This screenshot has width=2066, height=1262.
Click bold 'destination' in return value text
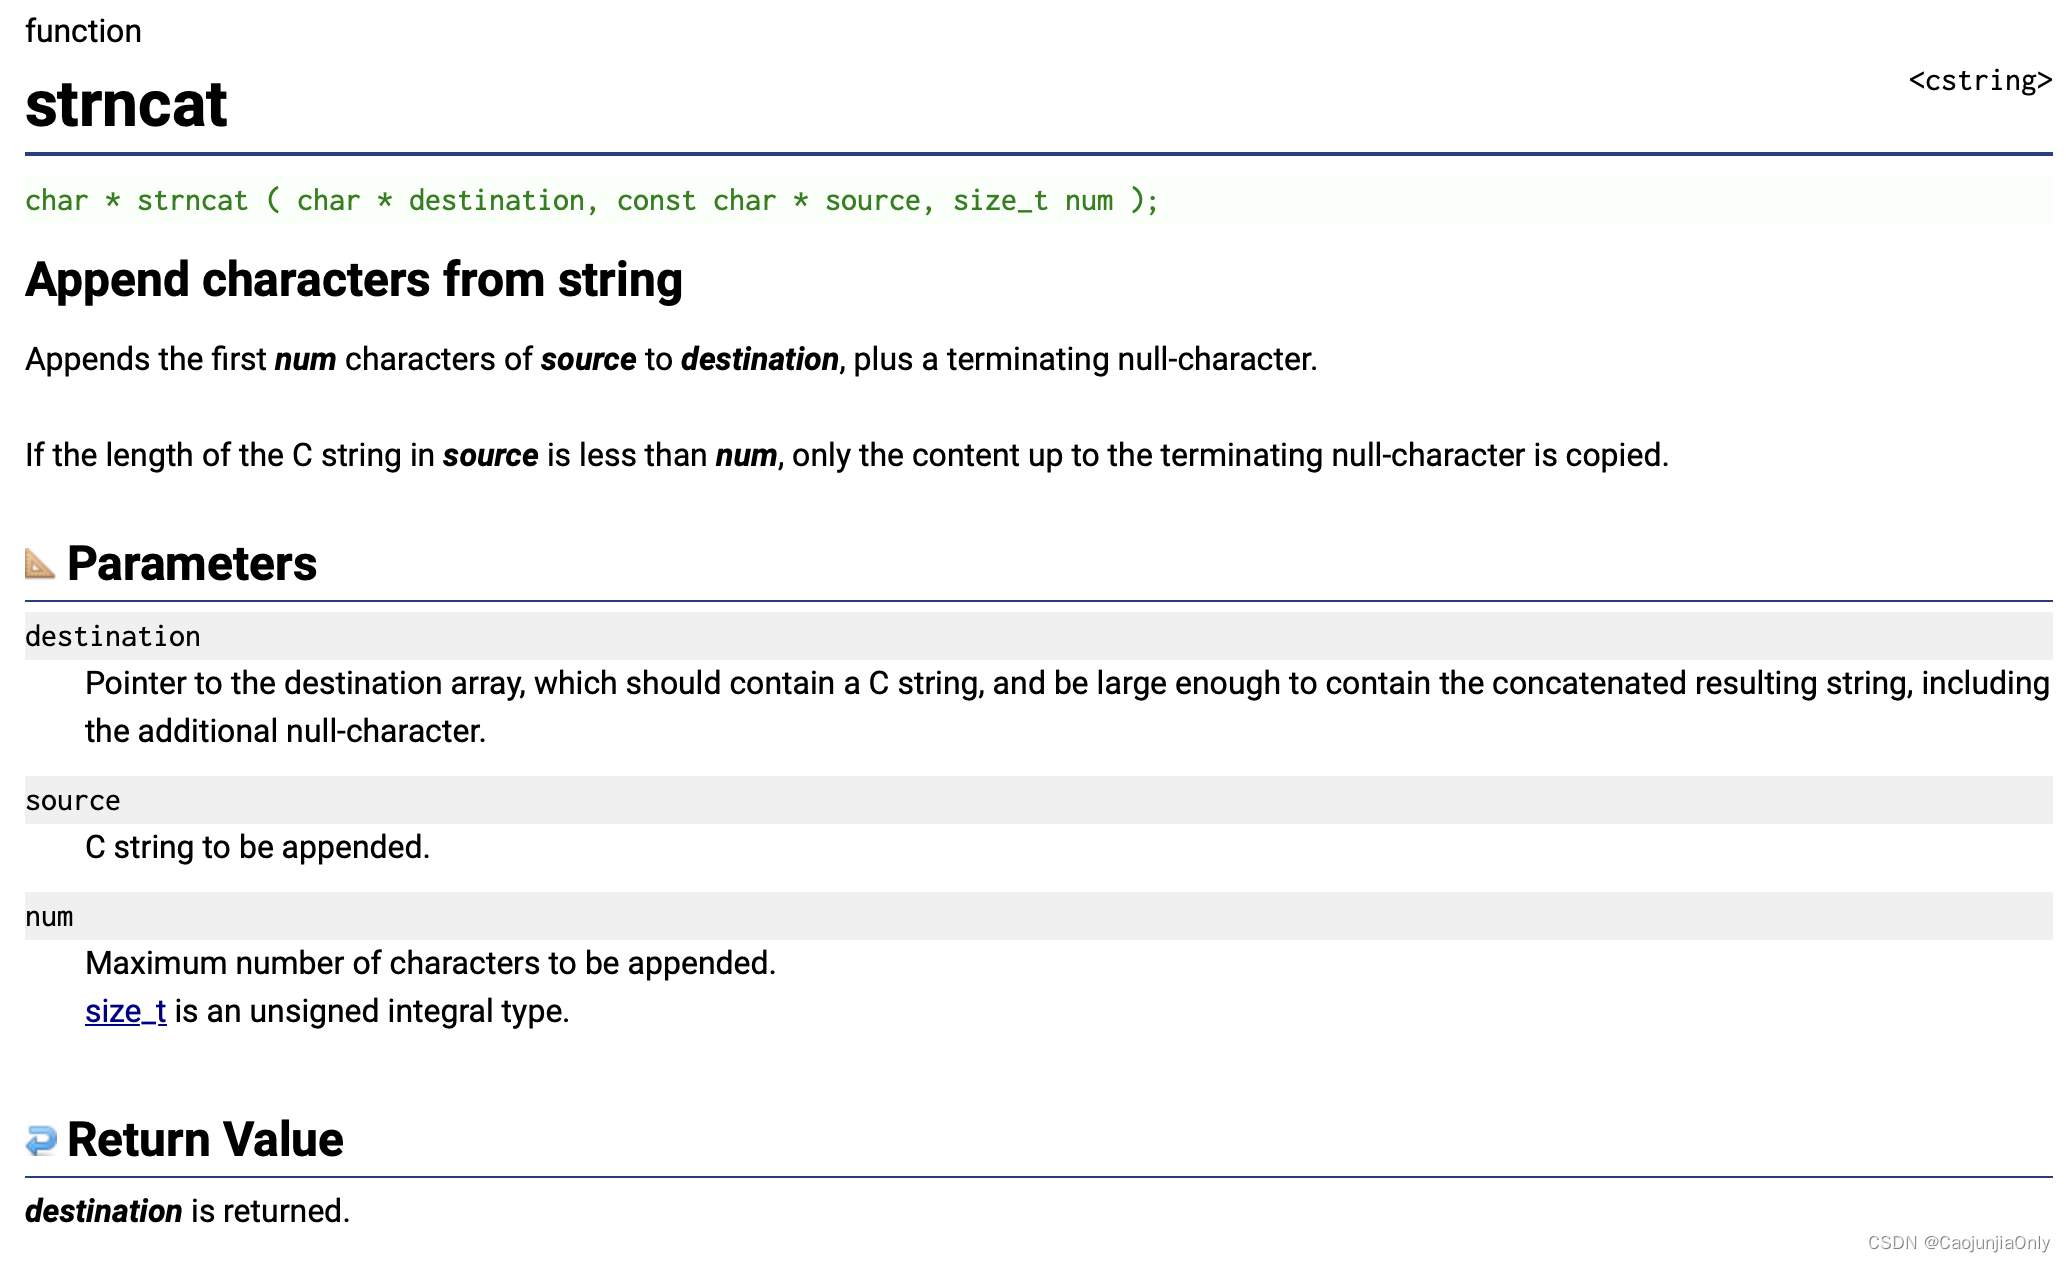pyautogui.click(x=104, y=1211)
